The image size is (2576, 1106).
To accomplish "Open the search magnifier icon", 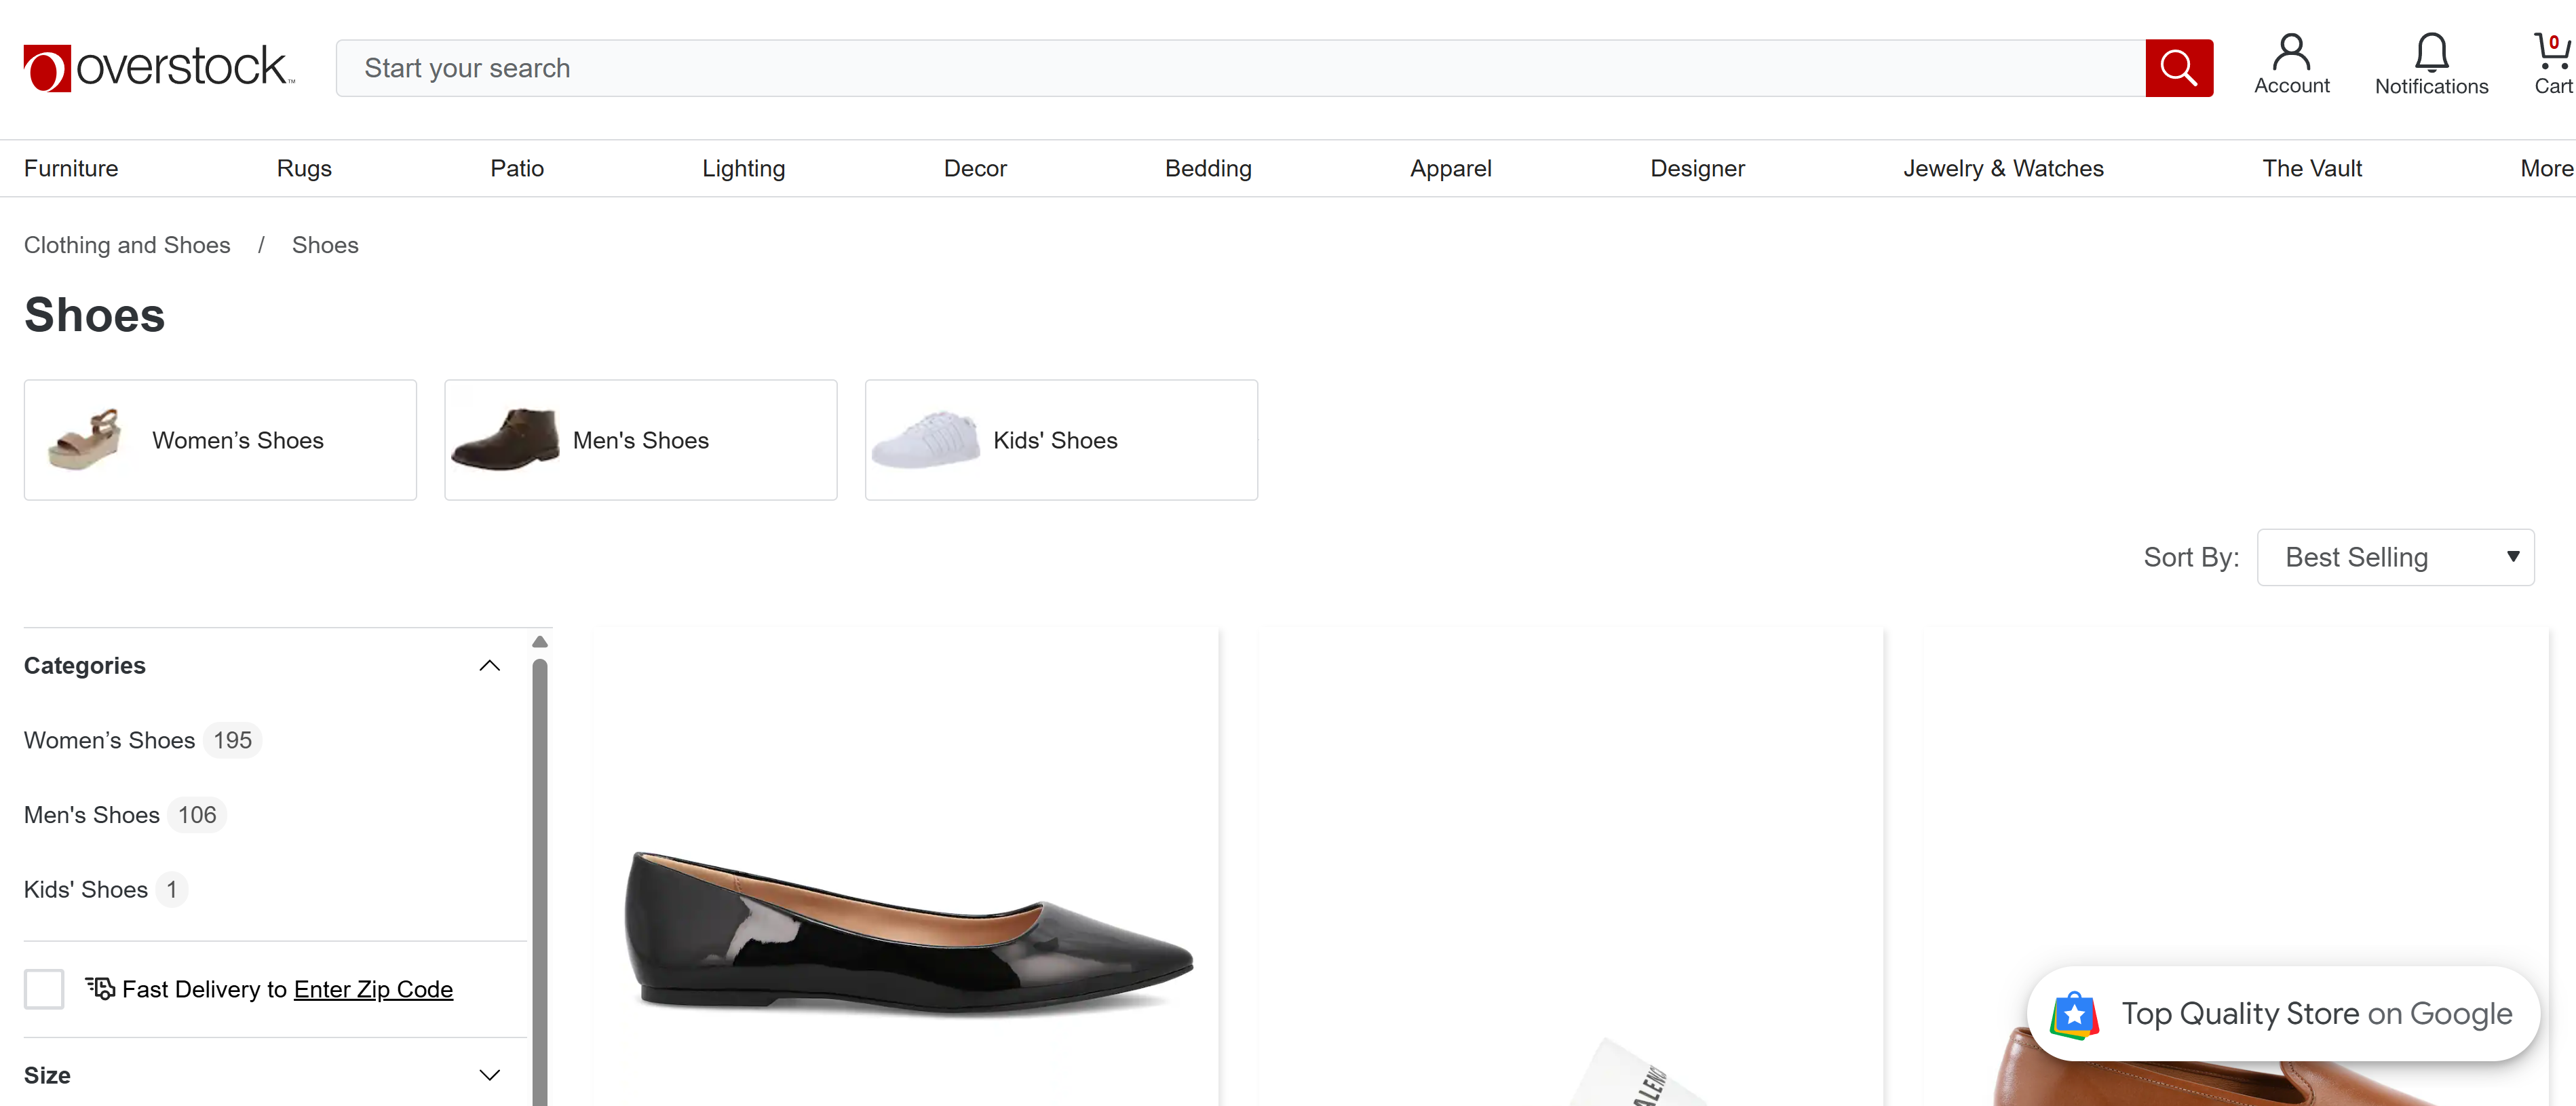I will click(x=2179, y=67).
